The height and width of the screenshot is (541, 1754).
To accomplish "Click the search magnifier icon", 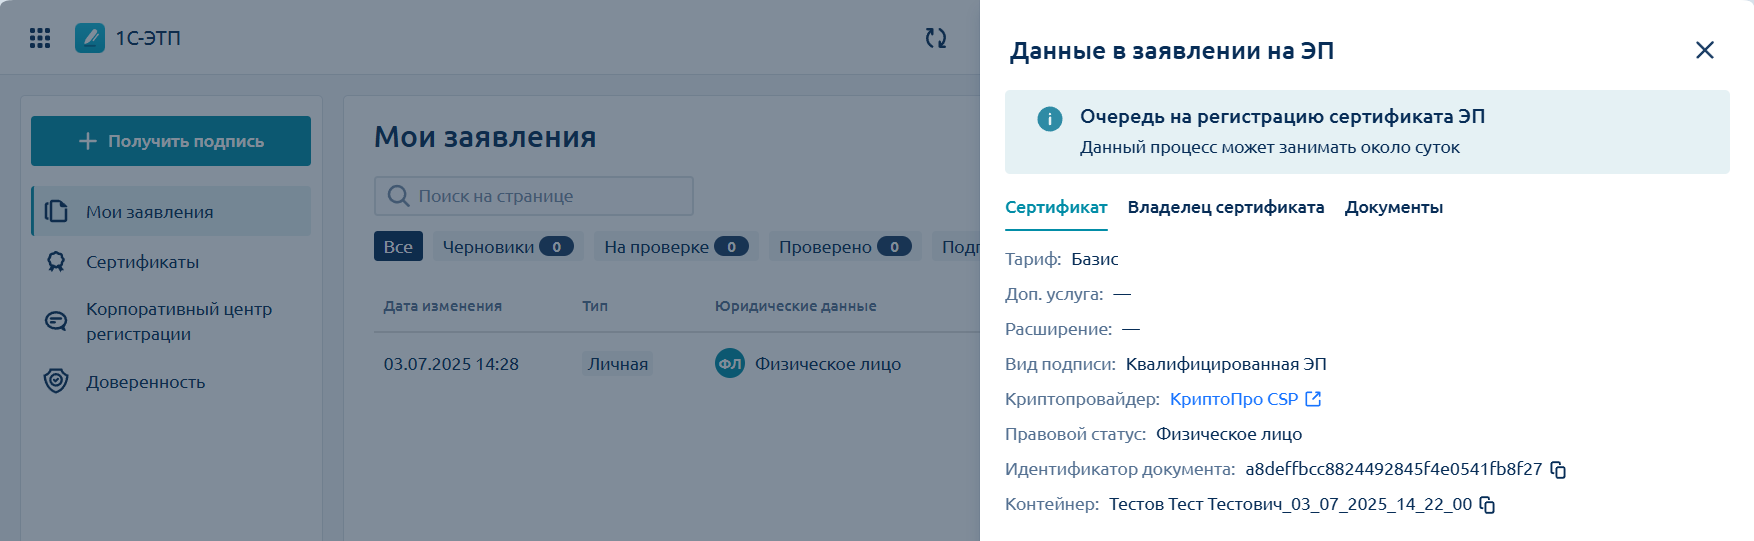I will coord(398,196).
